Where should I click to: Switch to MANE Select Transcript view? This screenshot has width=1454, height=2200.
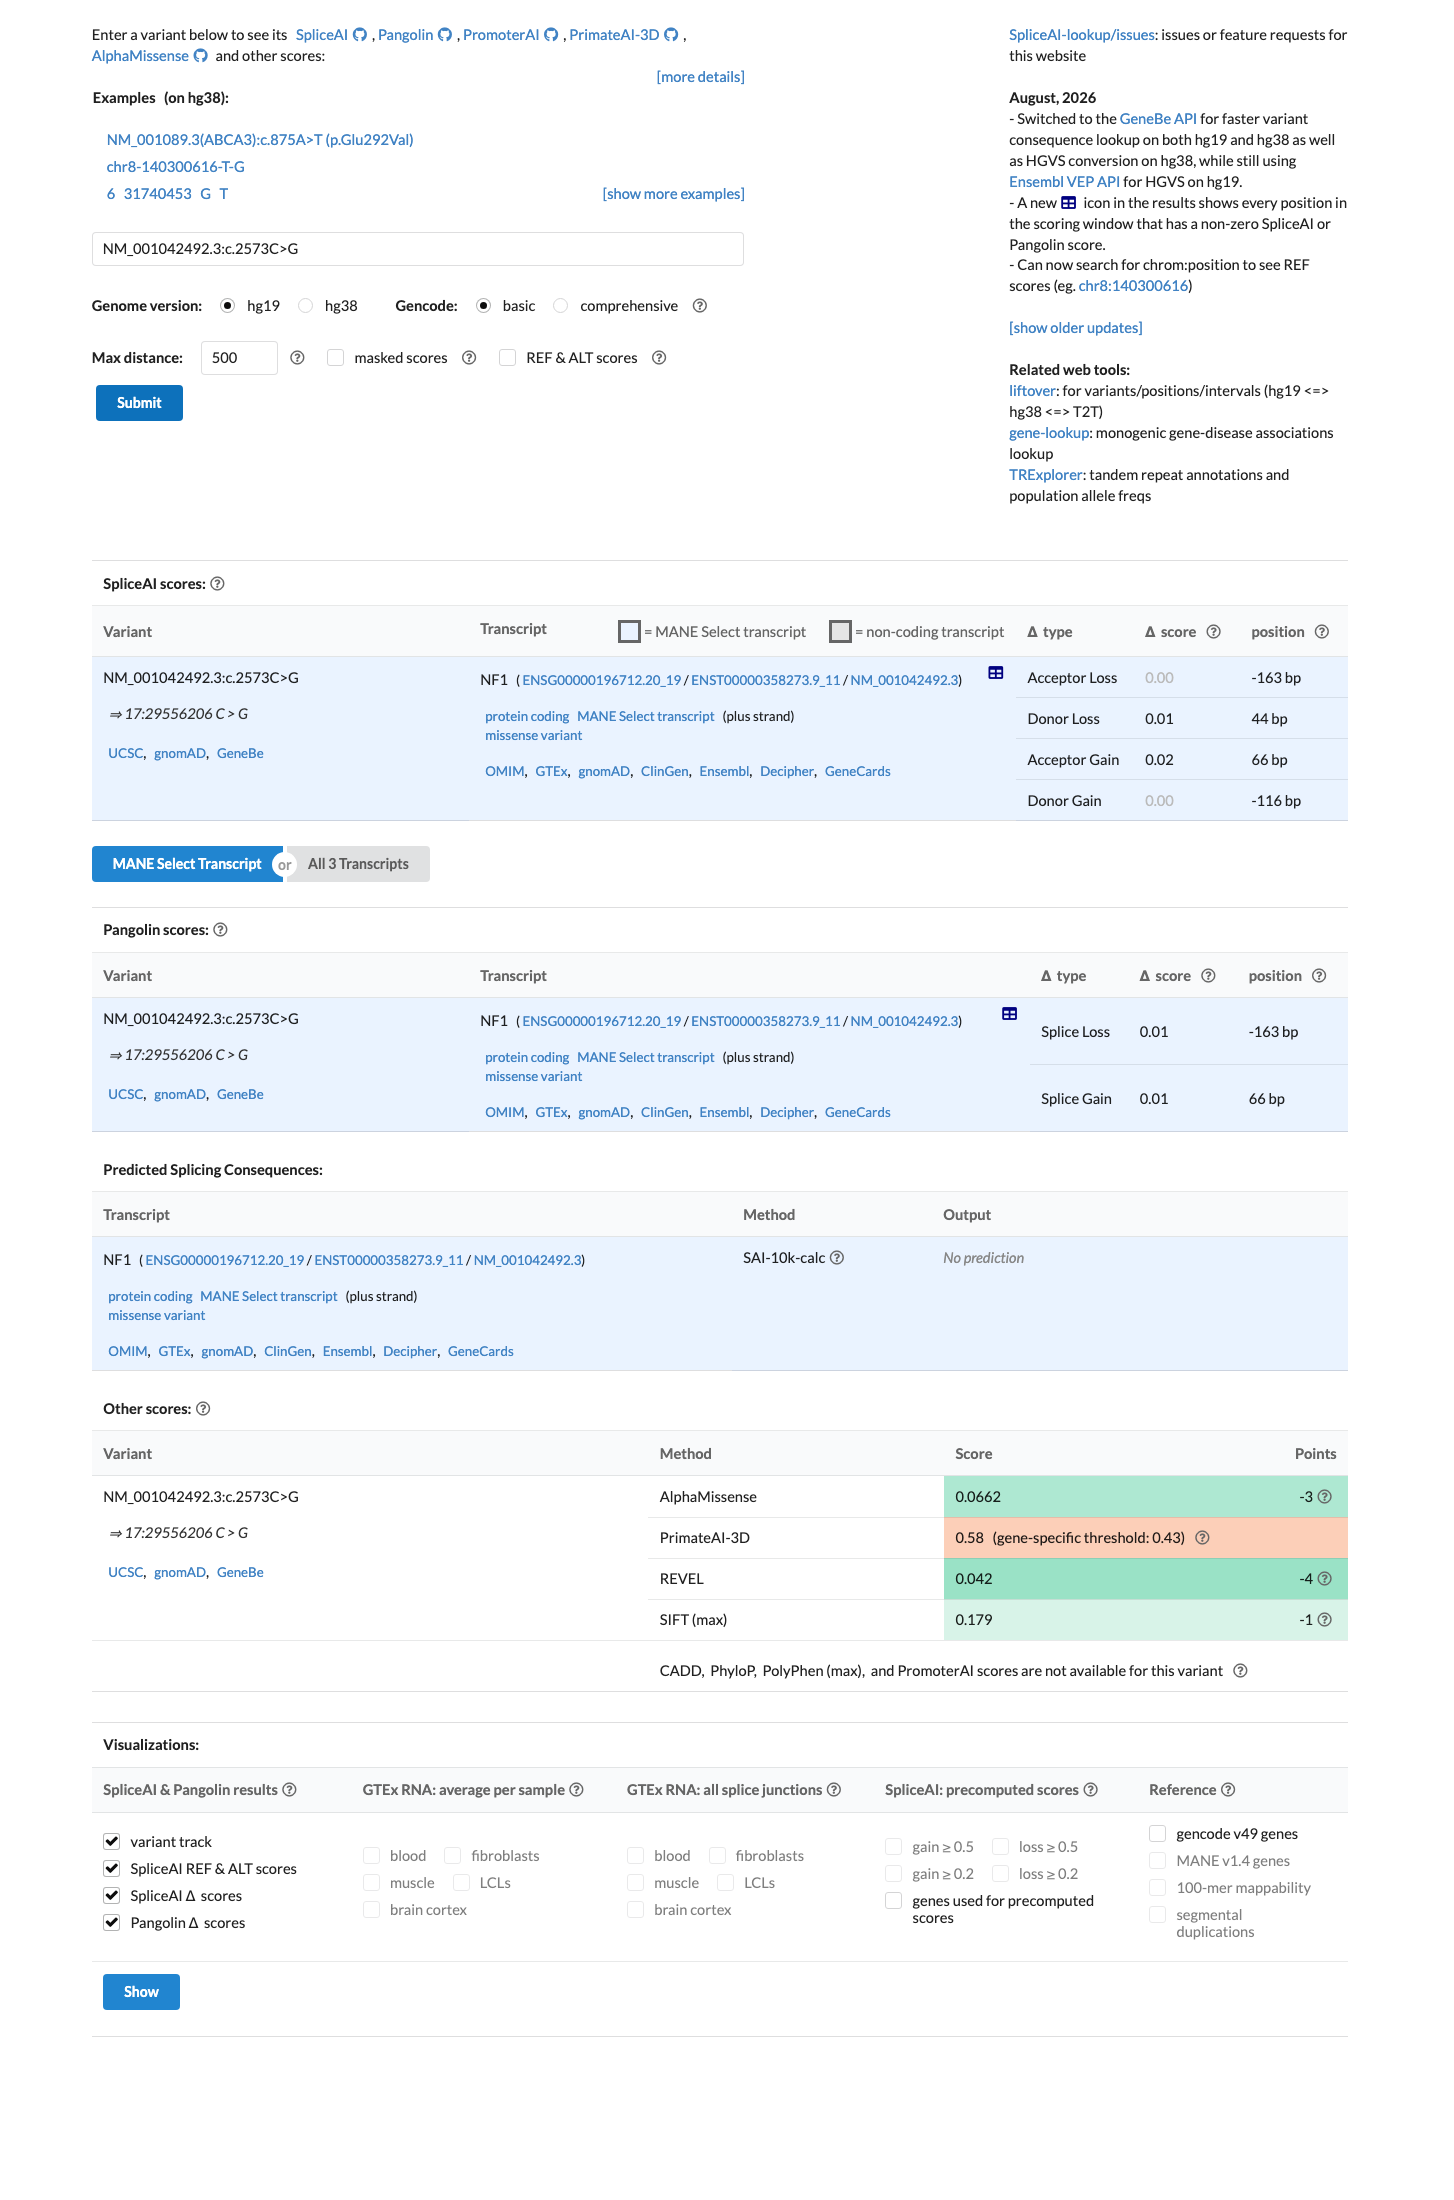coord(186,864)
